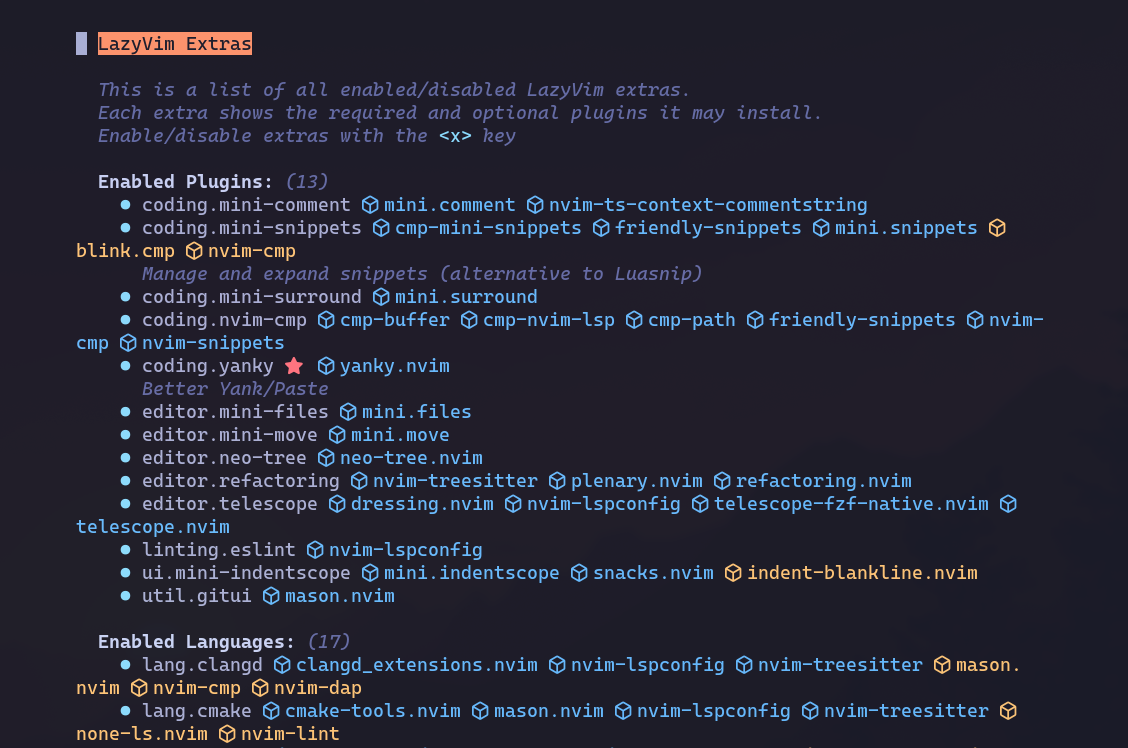Click the package icon before yanky.nvim
The width and height of the screenshot is (1128, 748).
[326, 366]
